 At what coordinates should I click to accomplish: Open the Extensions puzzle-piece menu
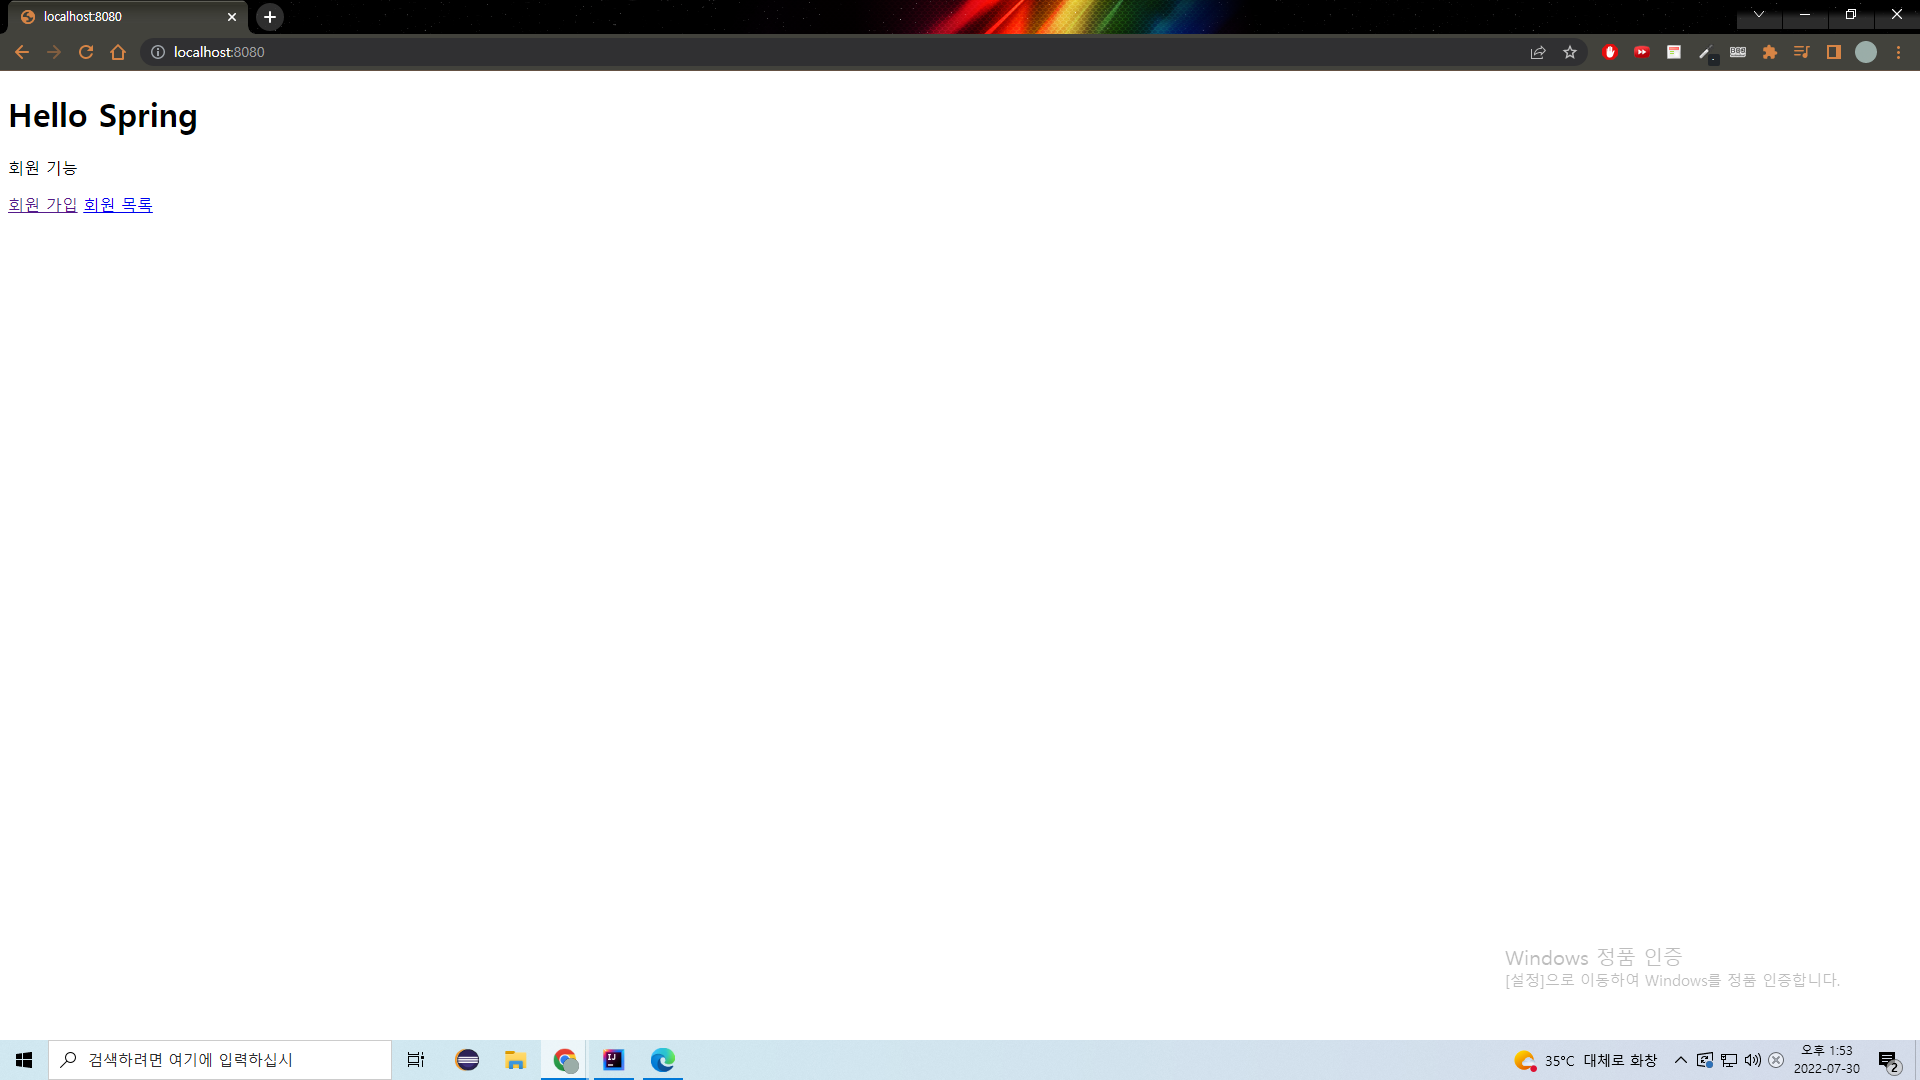[1769, 52]
